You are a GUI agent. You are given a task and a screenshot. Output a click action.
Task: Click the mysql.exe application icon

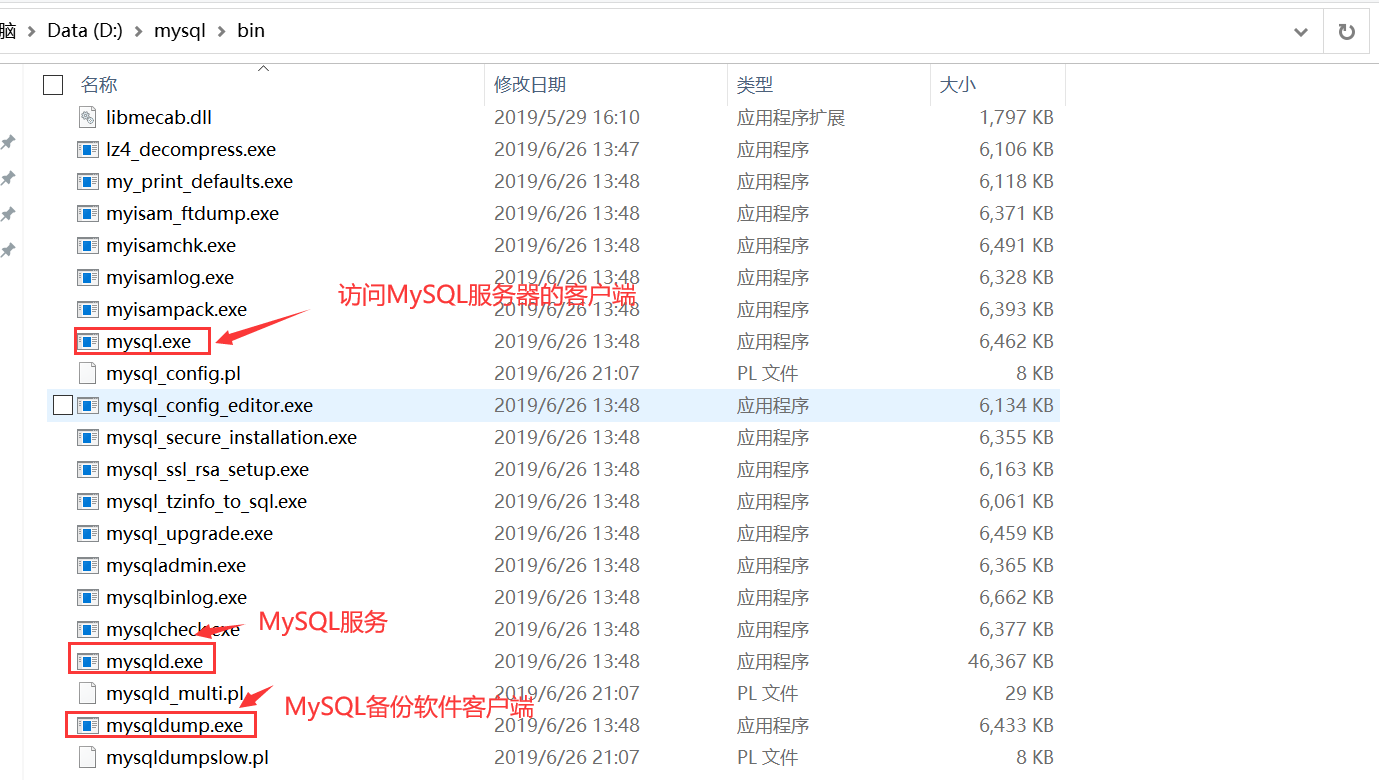(x=88, y=341)
